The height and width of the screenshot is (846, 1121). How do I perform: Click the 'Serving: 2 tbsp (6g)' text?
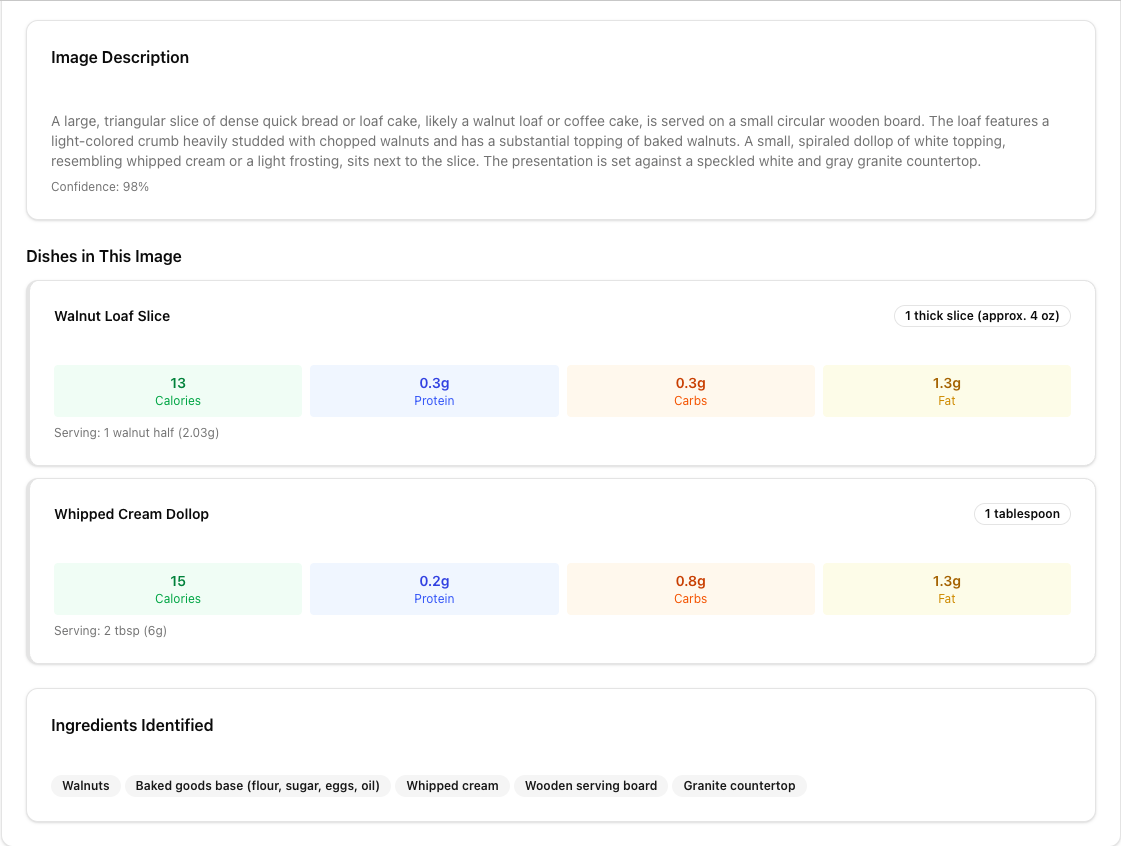[110, 631]
